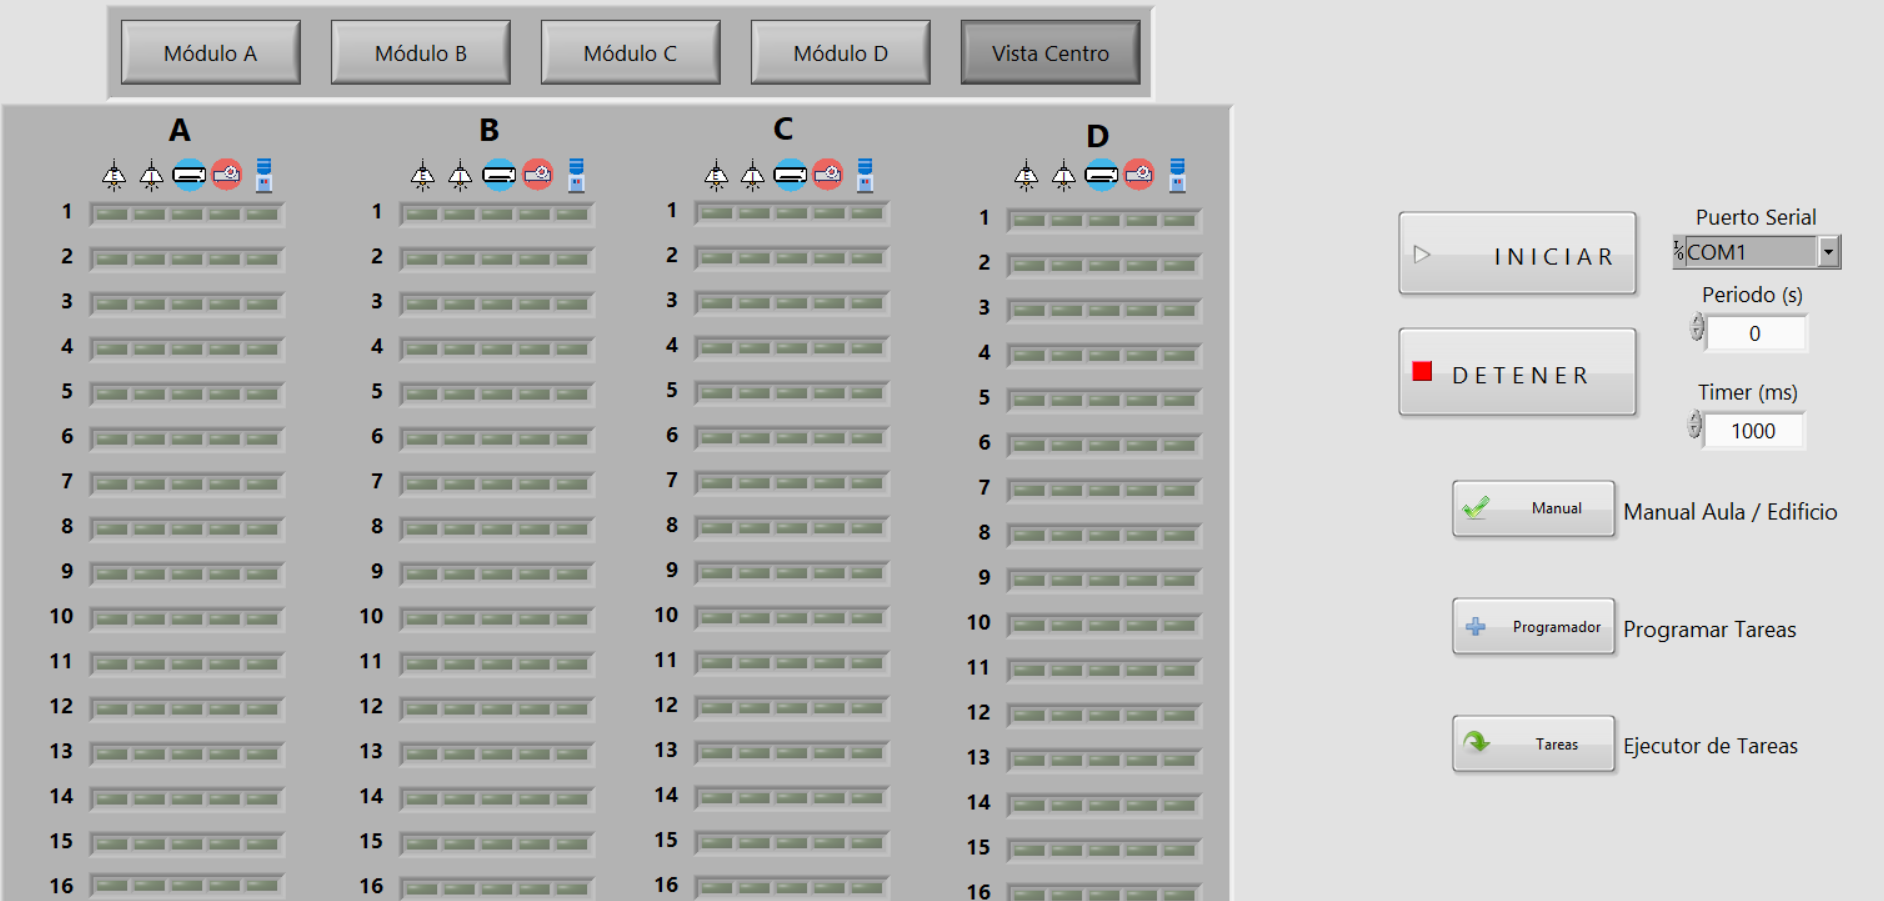Click the first lamp icon in column D
Screen dimensions: 1884x901
tap(1026, 176)
